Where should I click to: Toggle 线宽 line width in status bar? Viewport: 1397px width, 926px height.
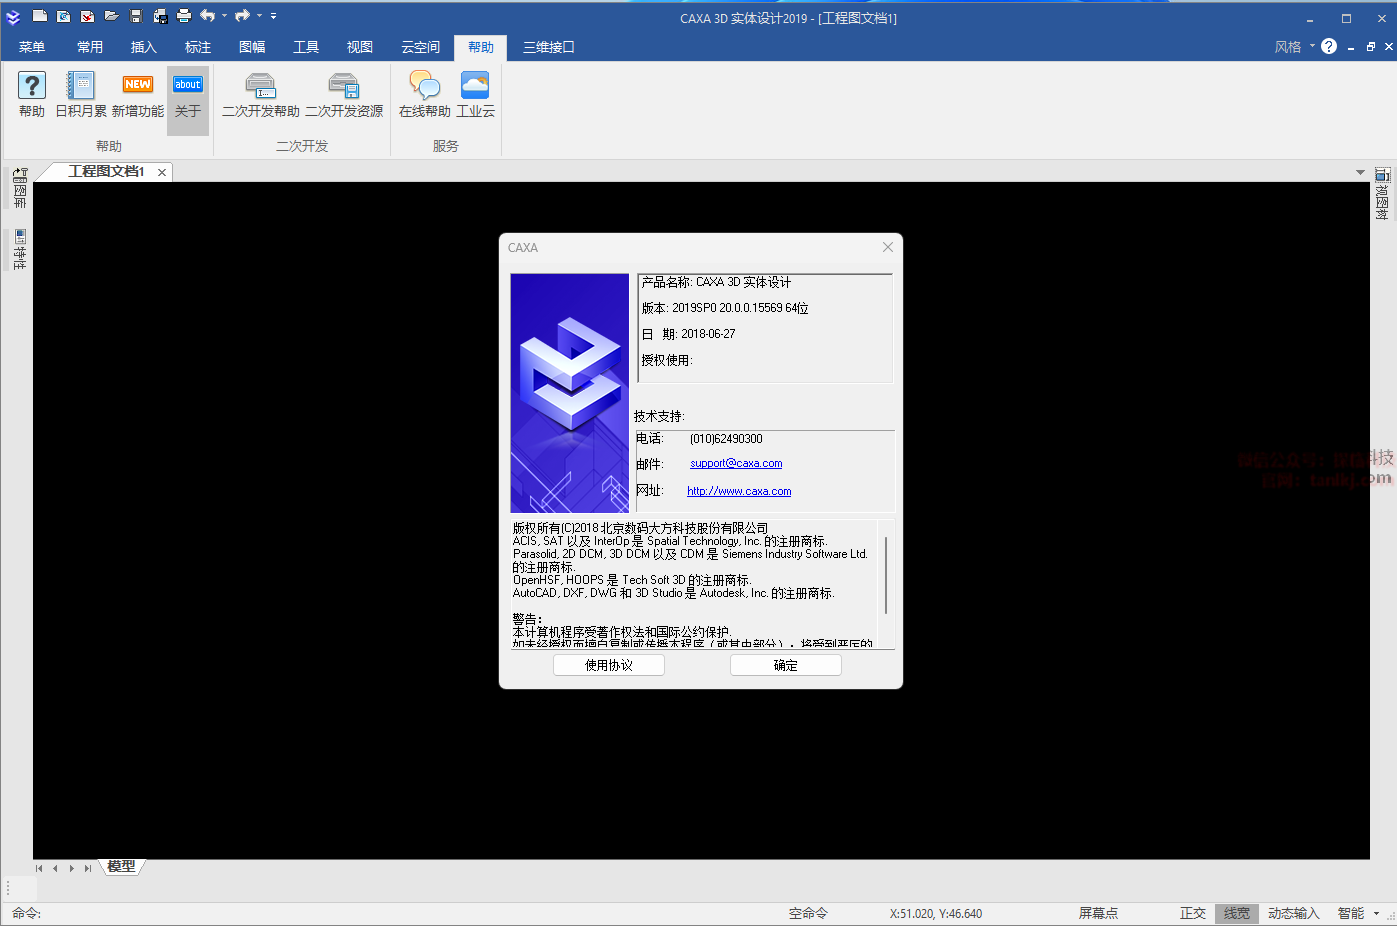1236,913
